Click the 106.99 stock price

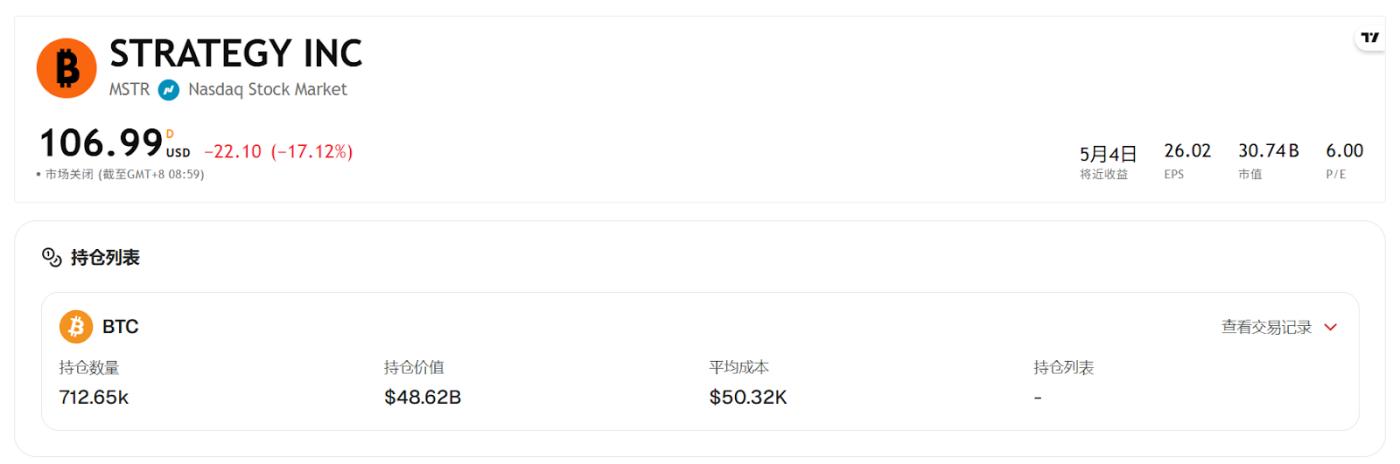101,144
